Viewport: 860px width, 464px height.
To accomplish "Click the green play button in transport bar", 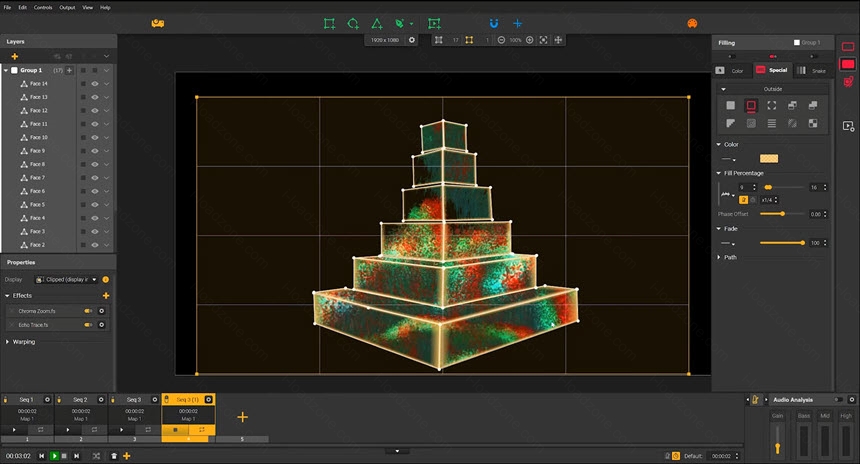I will point(54,456).
